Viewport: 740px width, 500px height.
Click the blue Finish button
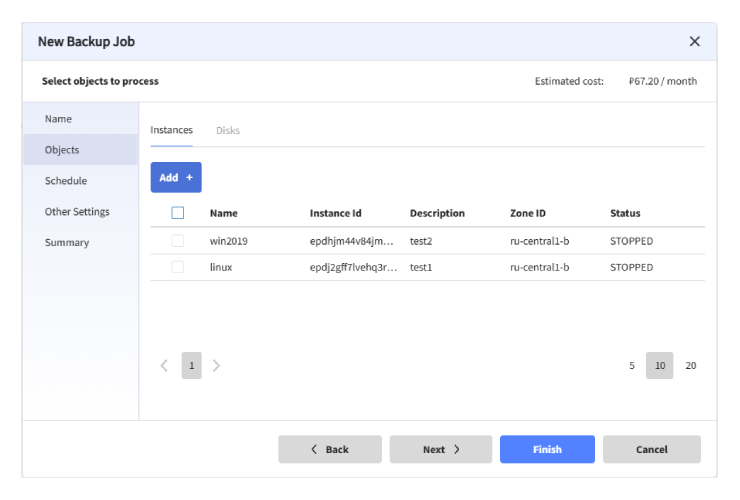[x=547, y=450]
